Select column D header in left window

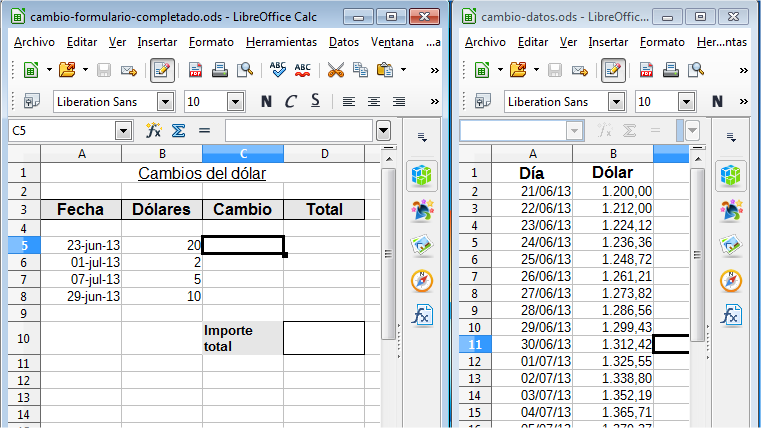[x=324, y=154]
